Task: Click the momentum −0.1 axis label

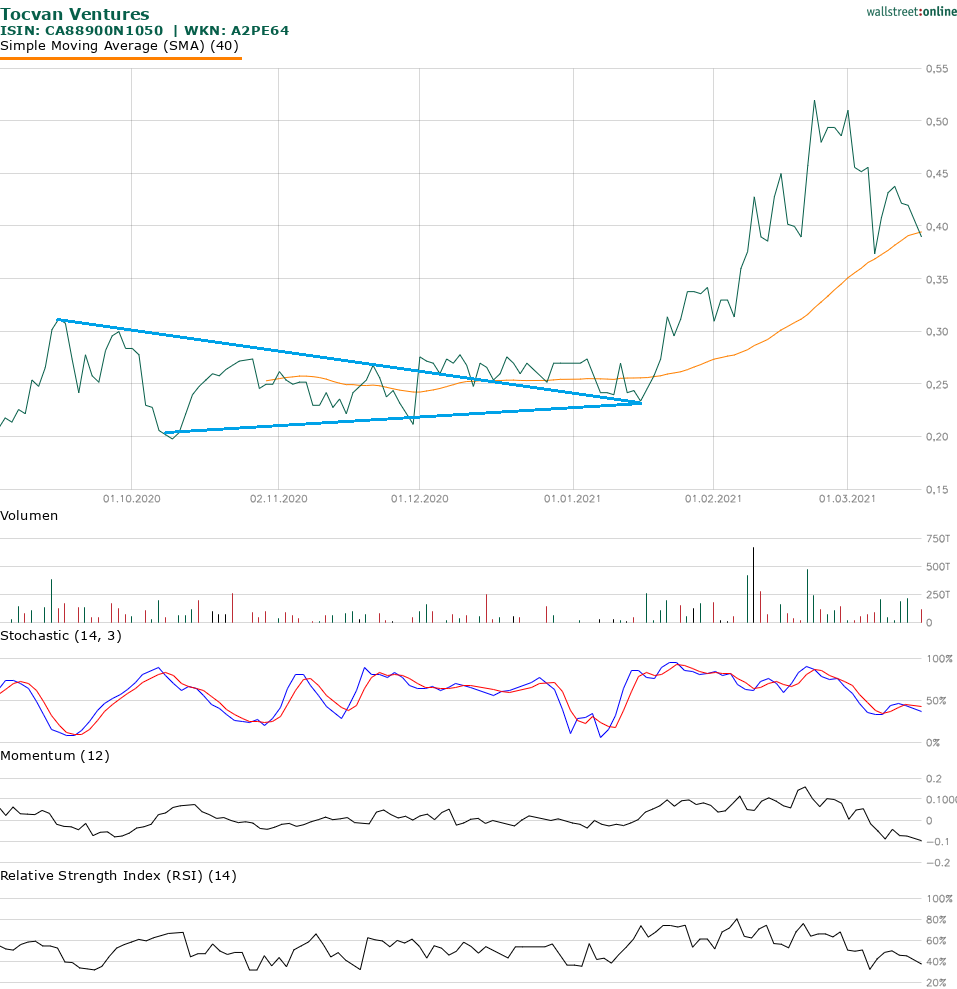Action: (937, 842)
